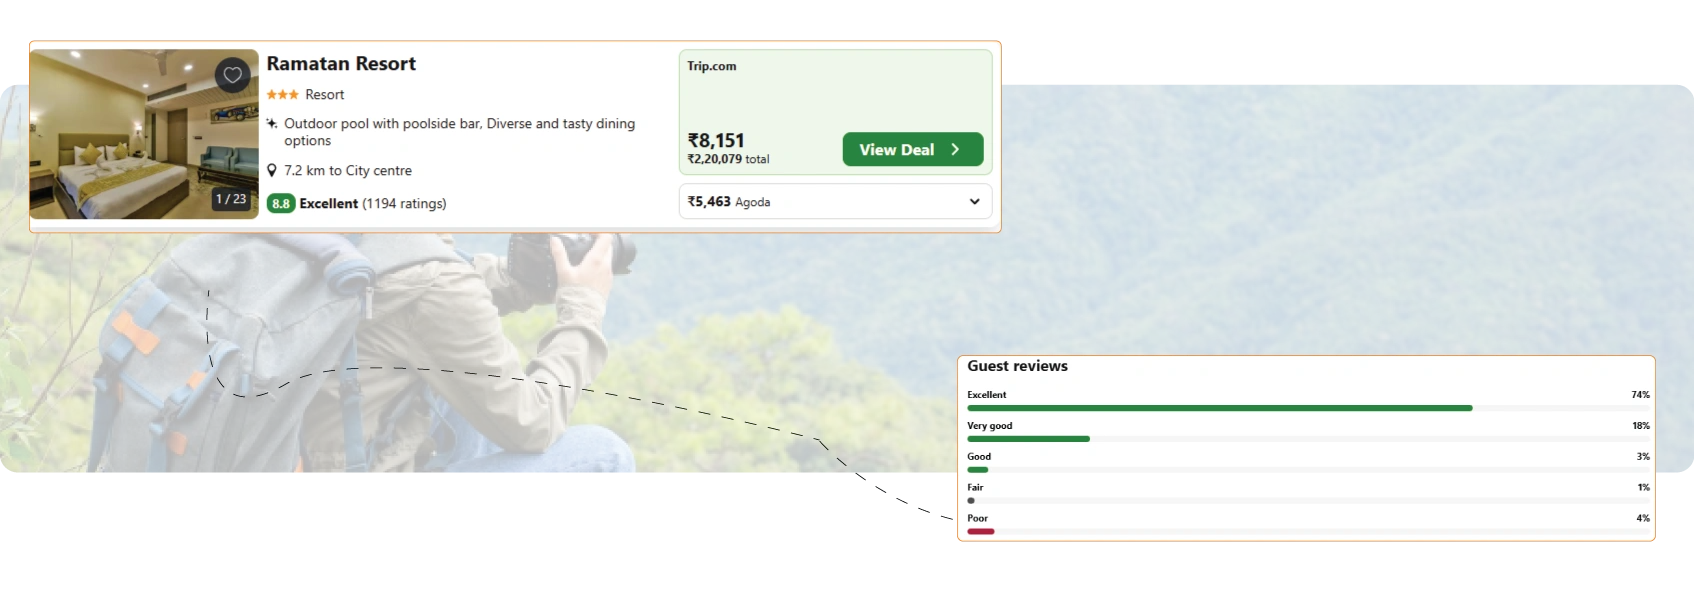Click the 7.2 km to City centre text
1694x597 pixels.
click(x=348, y=171)
